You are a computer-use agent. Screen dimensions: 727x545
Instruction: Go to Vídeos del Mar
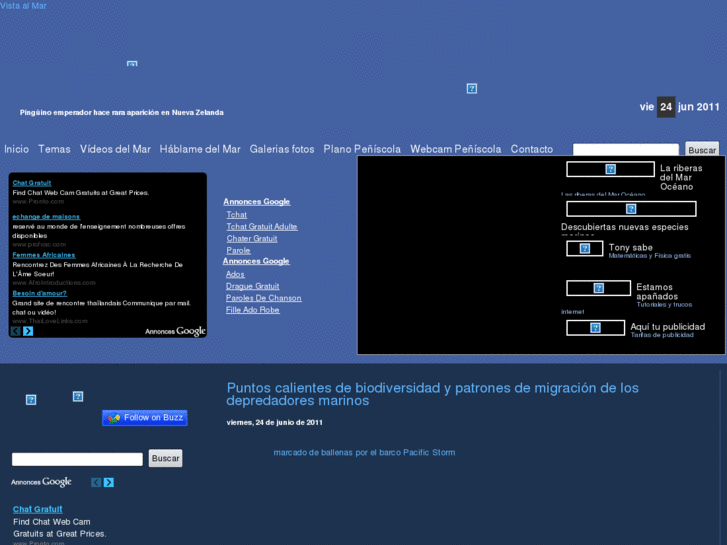[115, 149]
